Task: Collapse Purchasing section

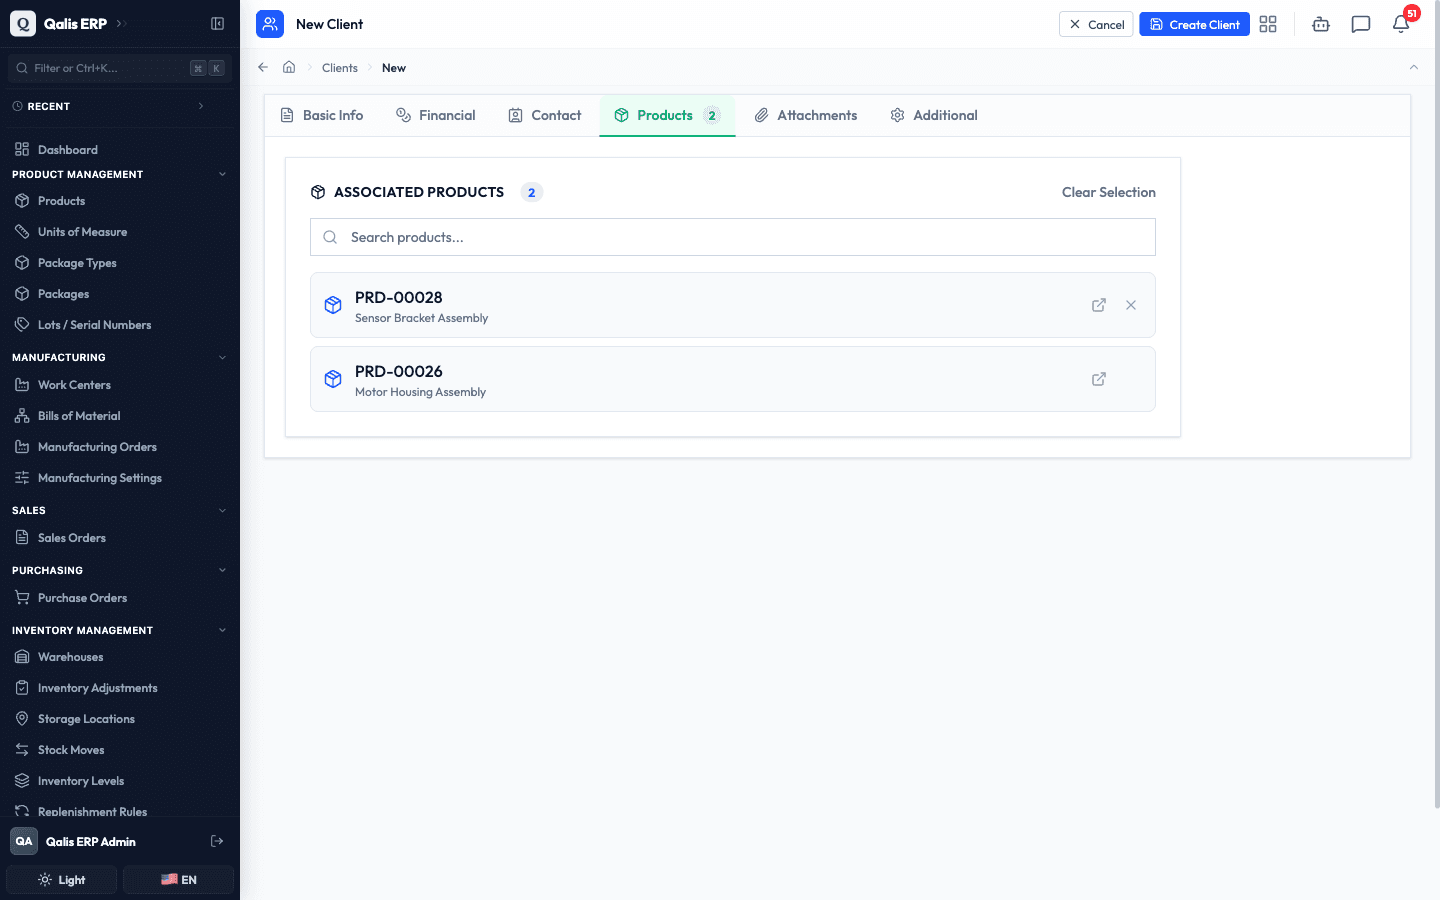Action: 222,570
